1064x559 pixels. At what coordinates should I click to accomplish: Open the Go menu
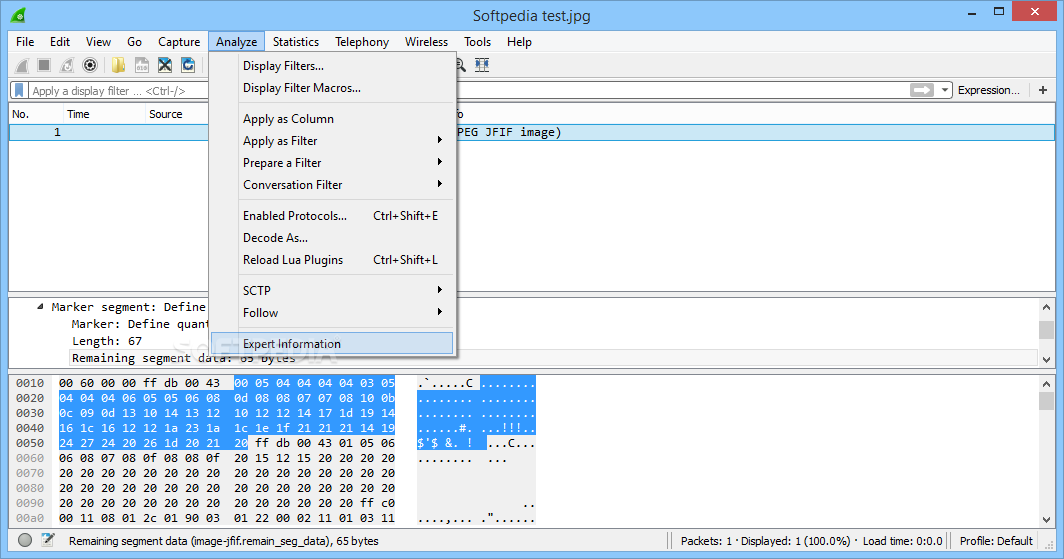134,42
